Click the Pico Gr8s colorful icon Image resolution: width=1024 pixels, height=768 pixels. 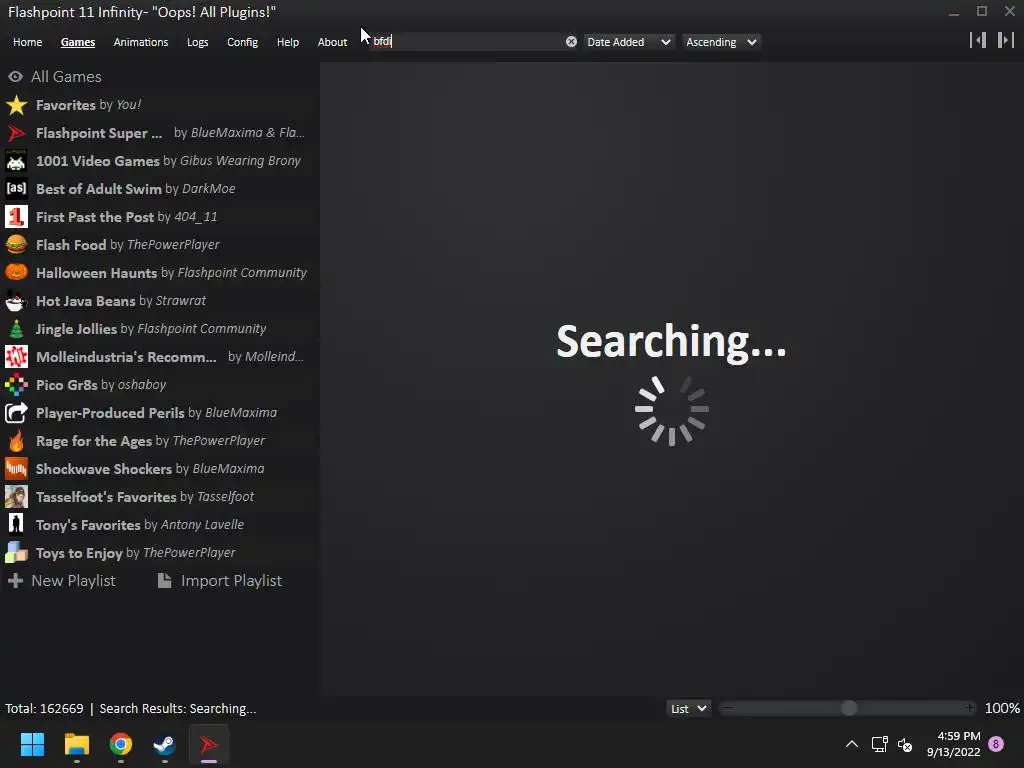[16, 385]
